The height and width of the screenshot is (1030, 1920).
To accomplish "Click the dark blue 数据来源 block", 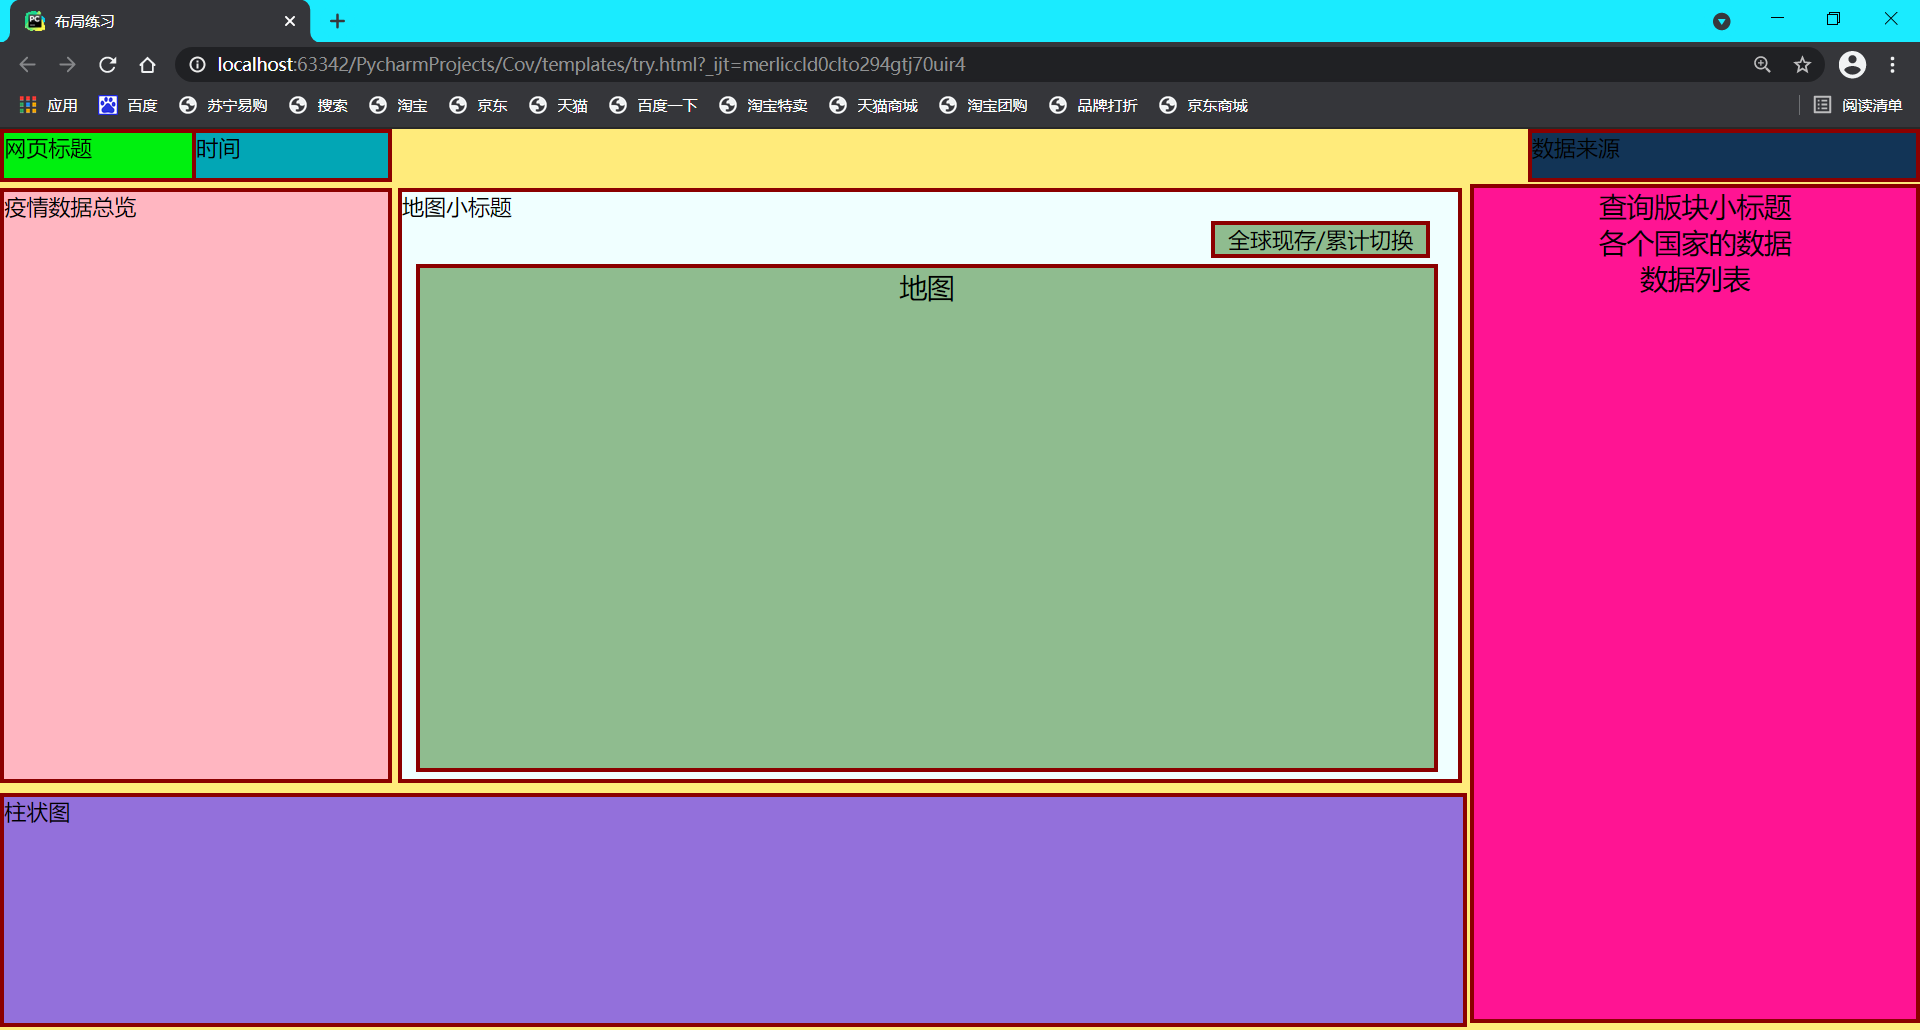I will click(x=1723, y=155).
